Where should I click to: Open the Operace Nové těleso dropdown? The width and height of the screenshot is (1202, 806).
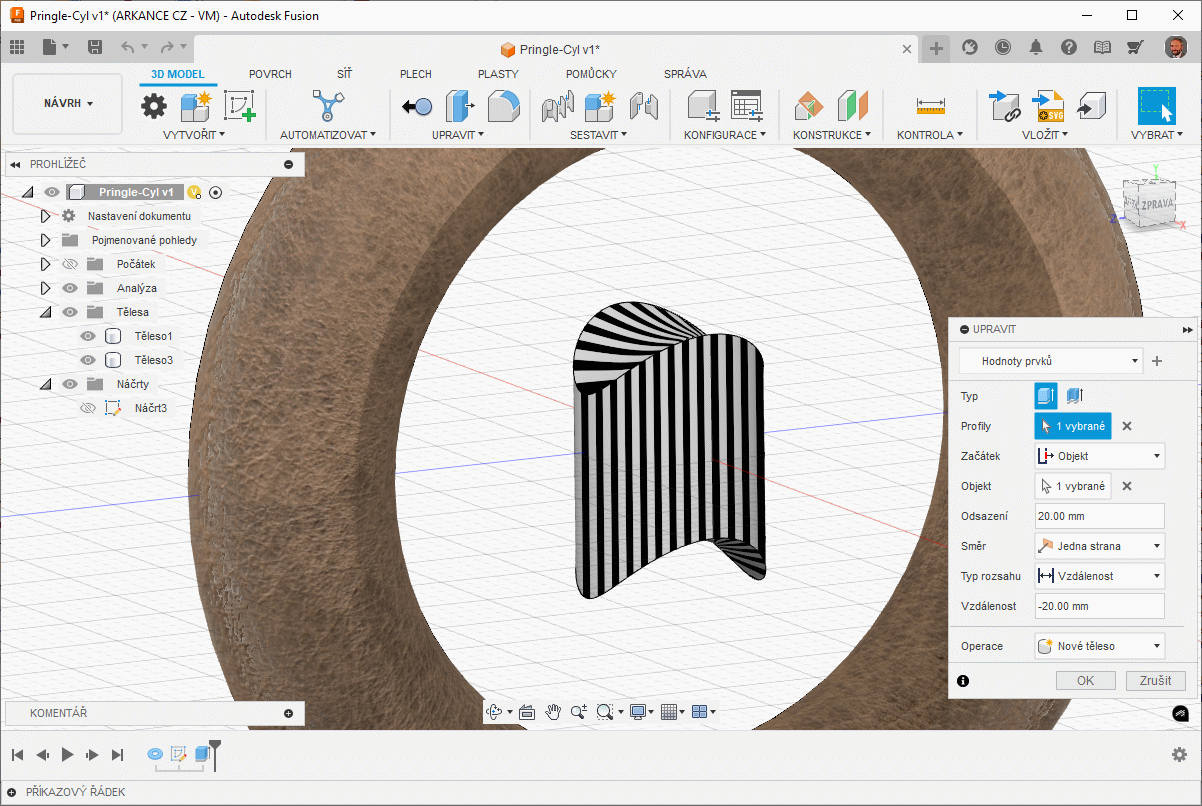(x=1100, y=646)
